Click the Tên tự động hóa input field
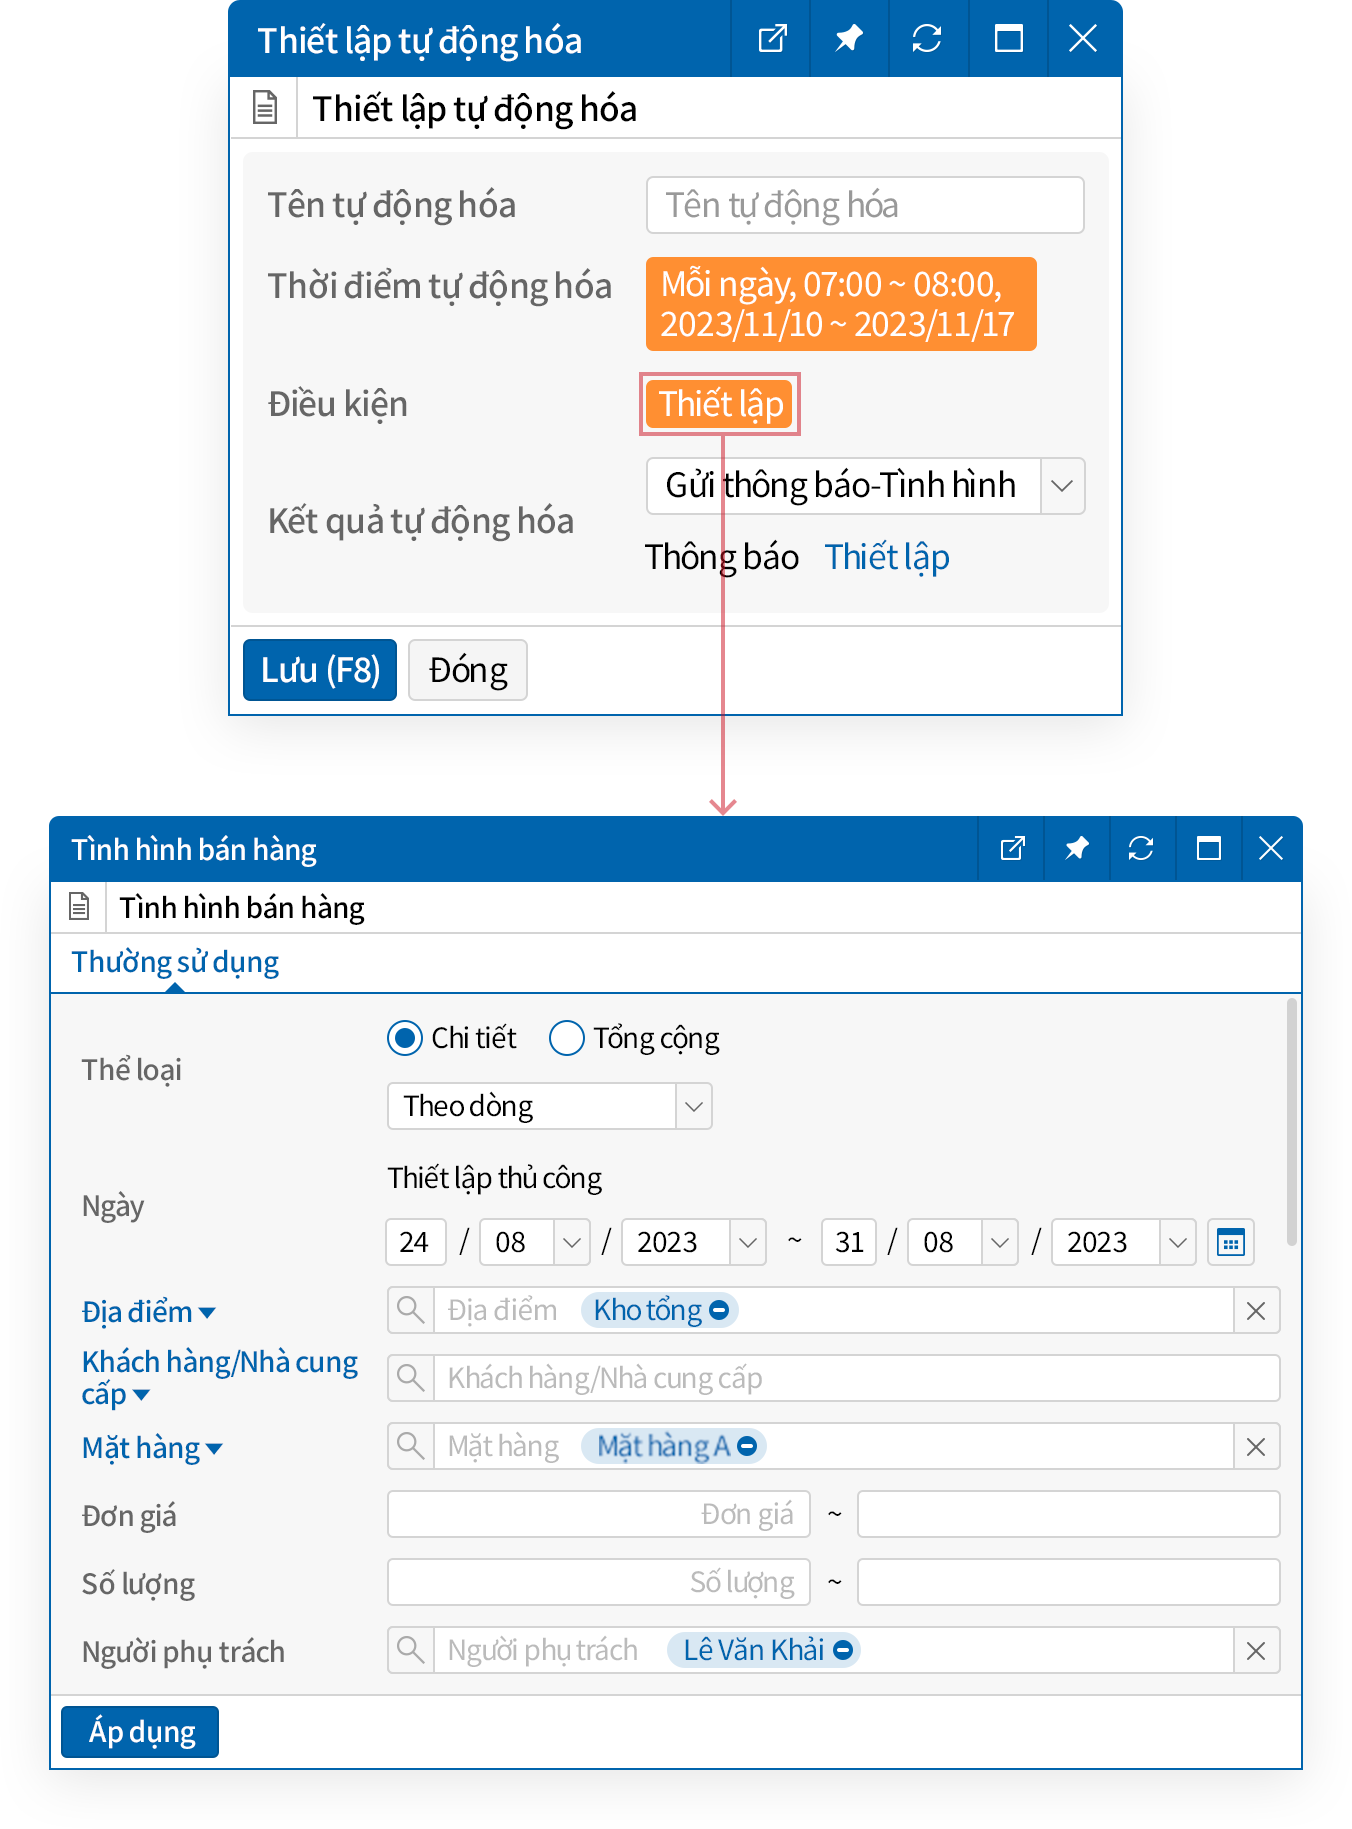Image resolution: width=1352 pixels, height=1829 pixels. pyautogui.click(x=864, y=205)
